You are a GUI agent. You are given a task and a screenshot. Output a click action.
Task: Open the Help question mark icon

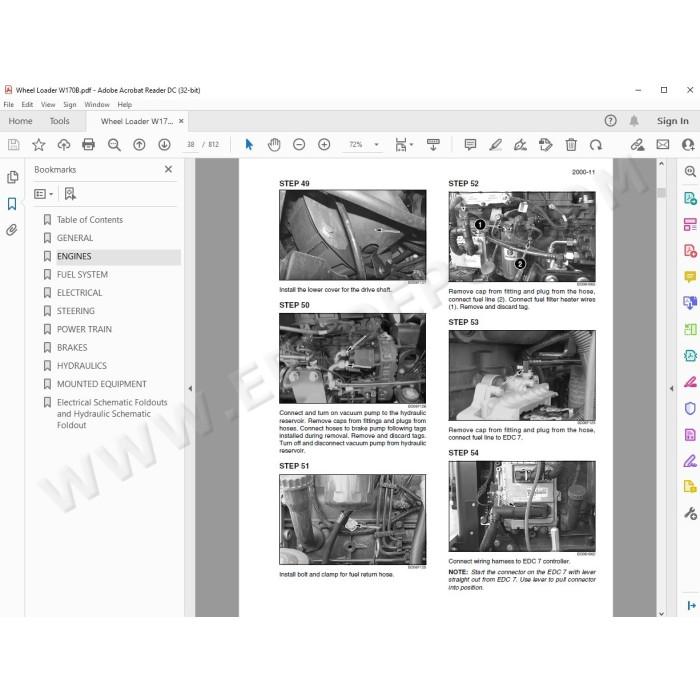pyautogui.click(x=610, y=121)
